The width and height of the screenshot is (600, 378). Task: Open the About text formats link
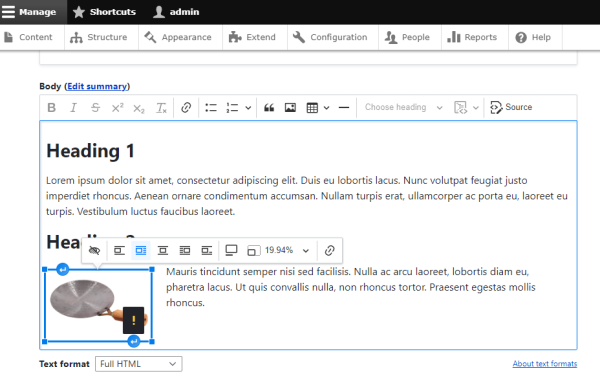(x=545, y=364)
